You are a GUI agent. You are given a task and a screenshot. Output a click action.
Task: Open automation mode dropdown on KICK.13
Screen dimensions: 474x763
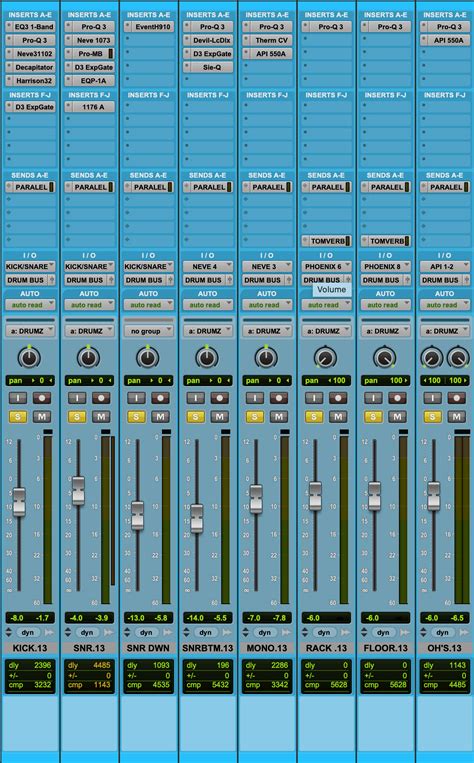tap(30, 305)
